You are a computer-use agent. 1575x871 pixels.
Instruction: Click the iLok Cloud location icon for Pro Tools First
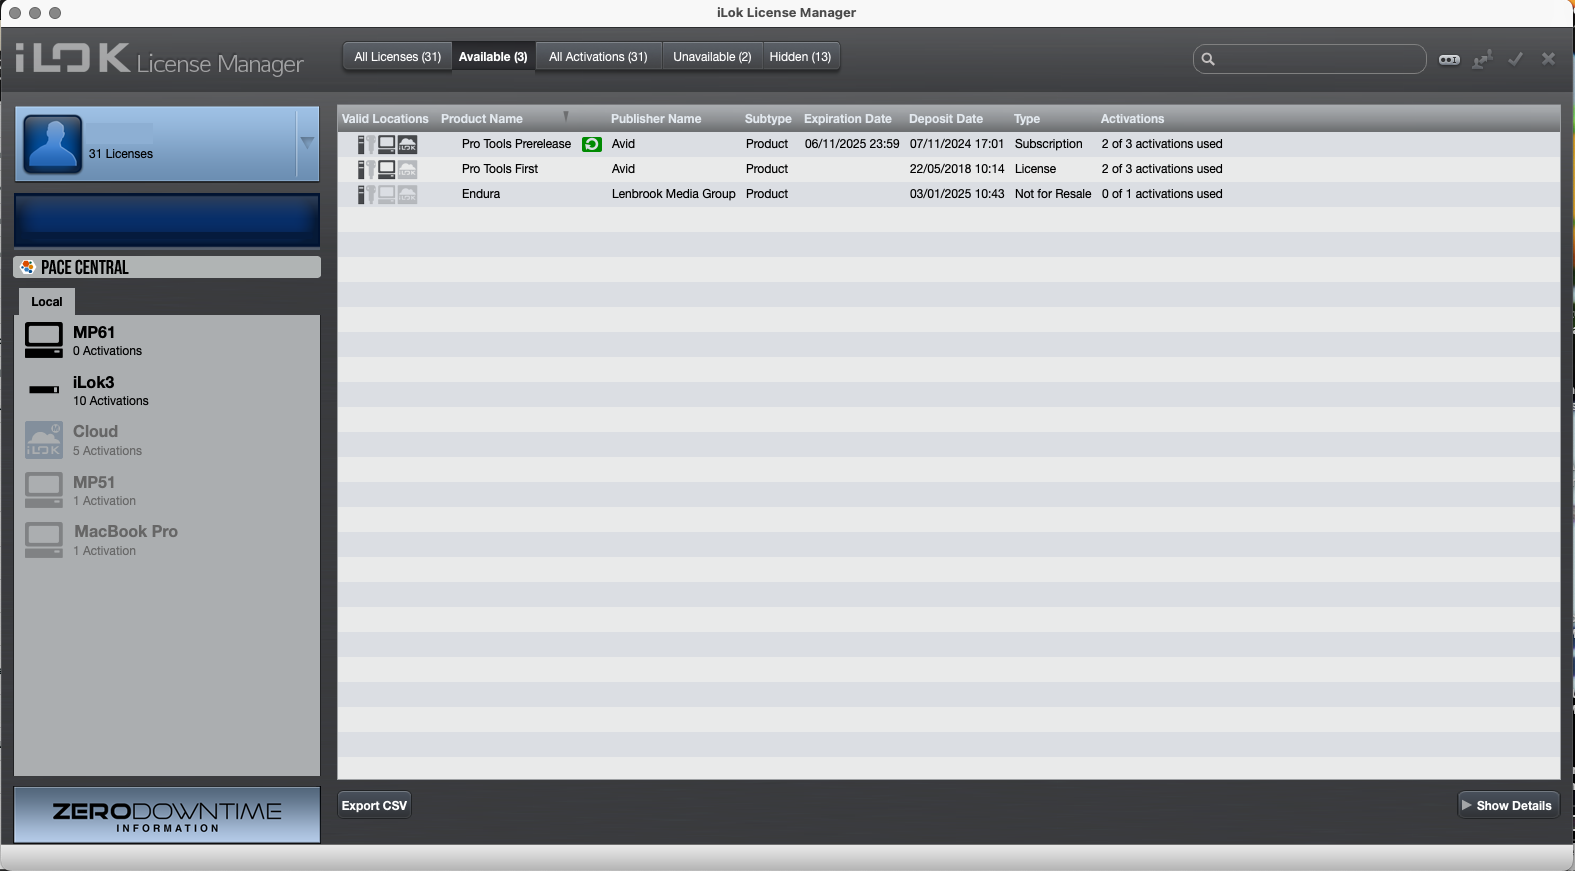click(x=408, y=170)
